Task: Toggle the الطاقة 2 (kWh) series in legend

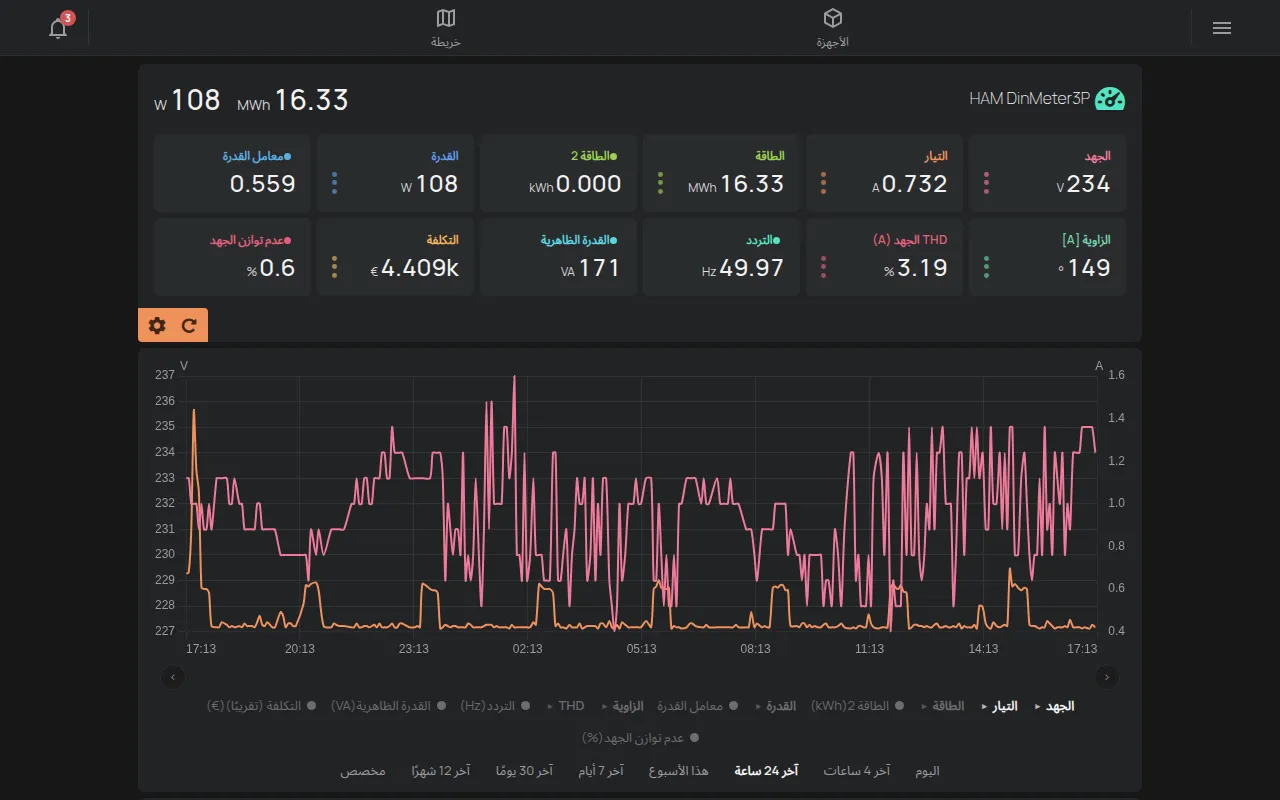Action: pos(857,706)
